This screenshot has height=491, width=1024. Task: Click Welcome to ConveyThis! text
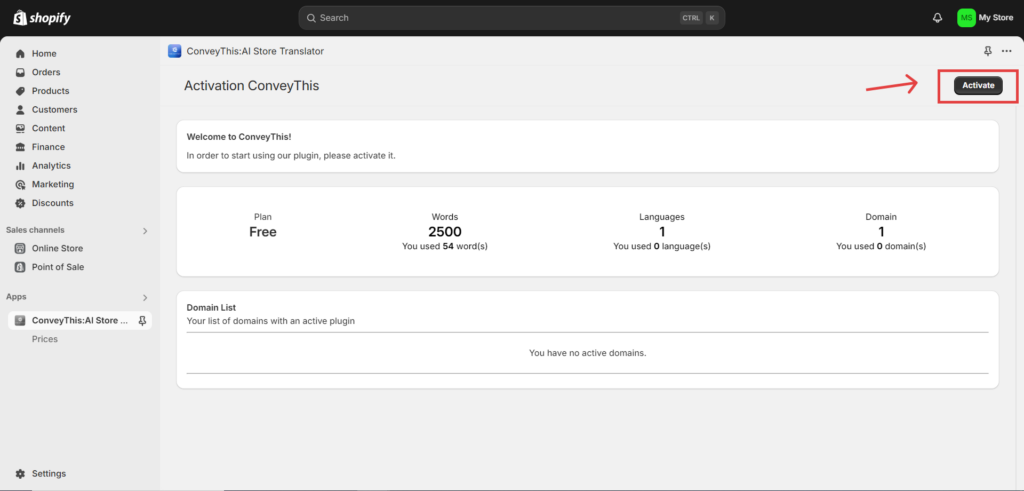(x=239, y=137)
